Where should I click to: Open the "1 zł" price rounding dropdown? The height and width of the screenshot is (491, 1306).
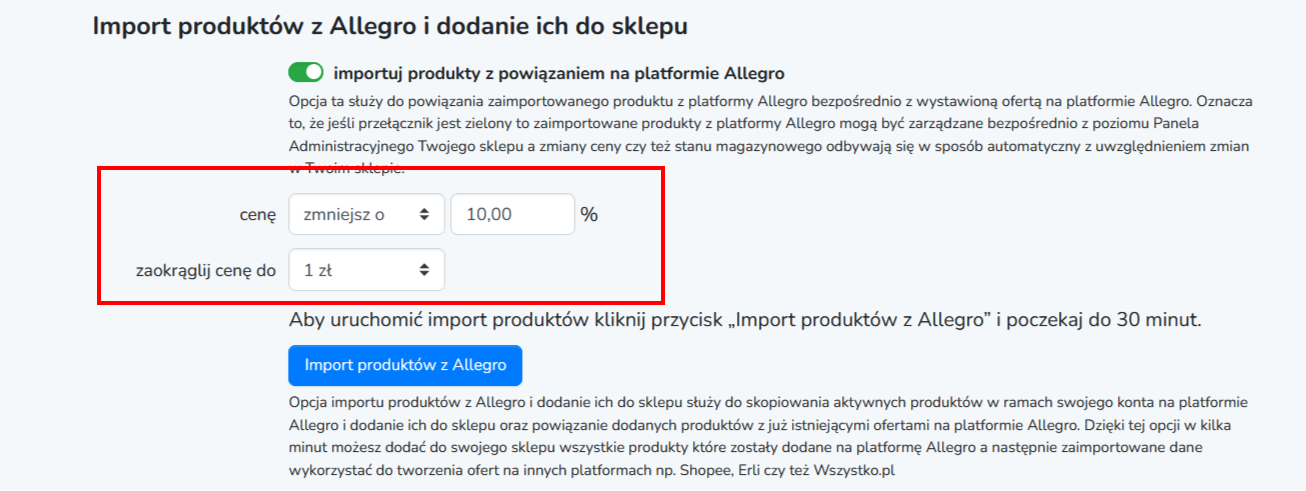pos(367,269)
